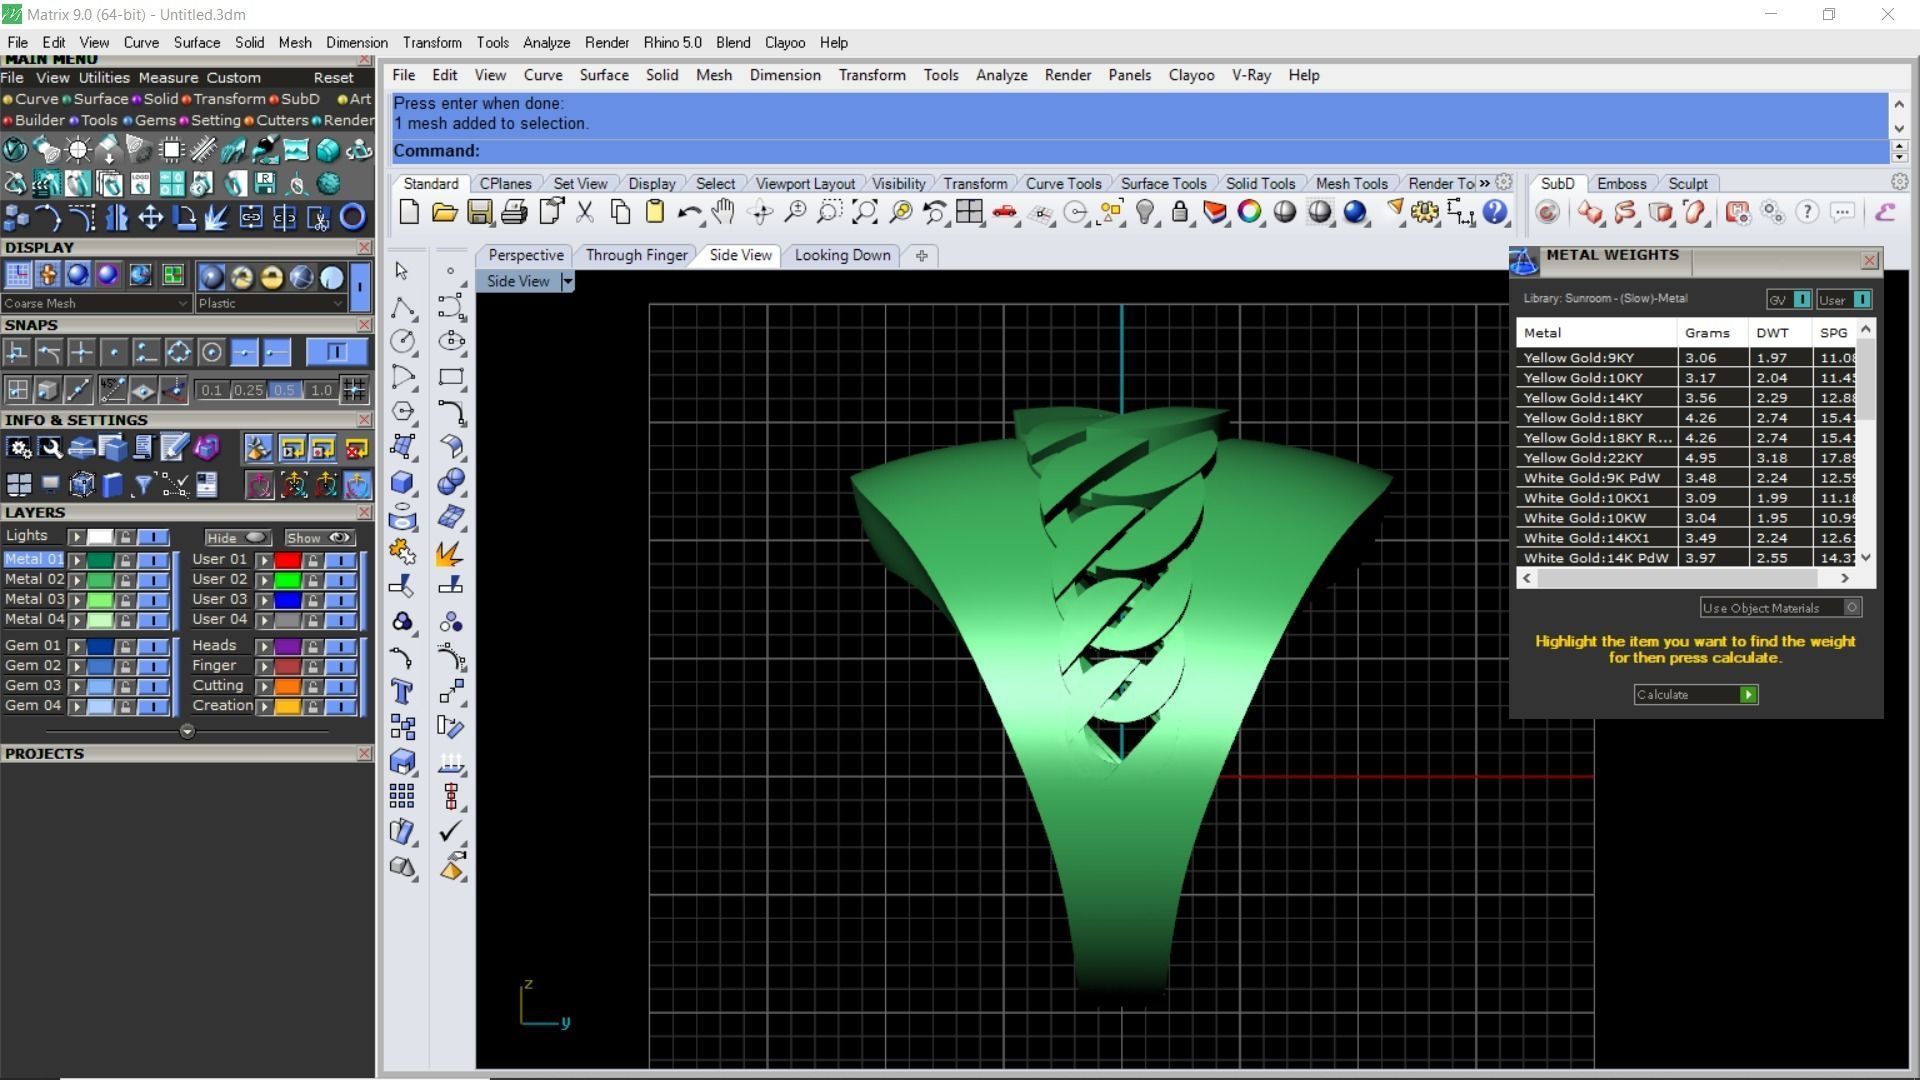Switch to the Perspective viewport tab

(526, 255)
